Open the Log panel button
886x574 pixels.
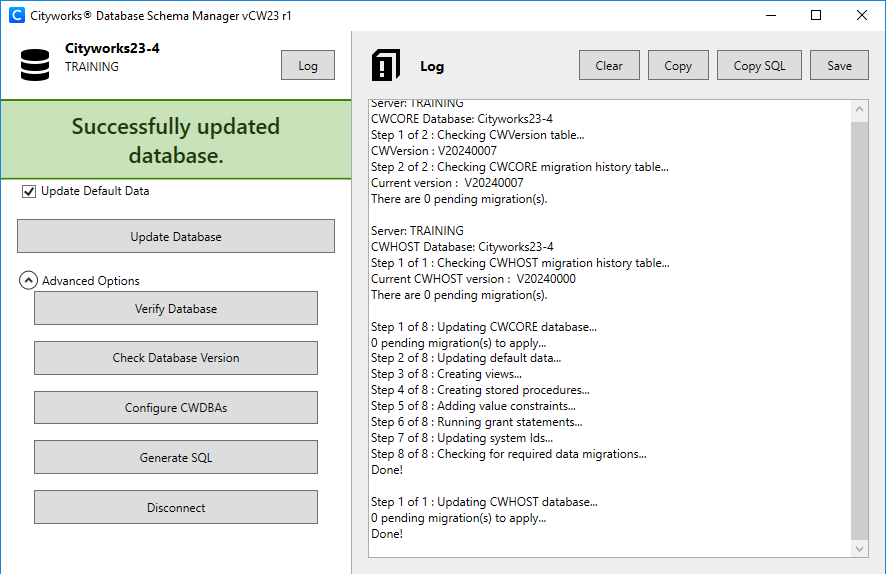[307, 66]
